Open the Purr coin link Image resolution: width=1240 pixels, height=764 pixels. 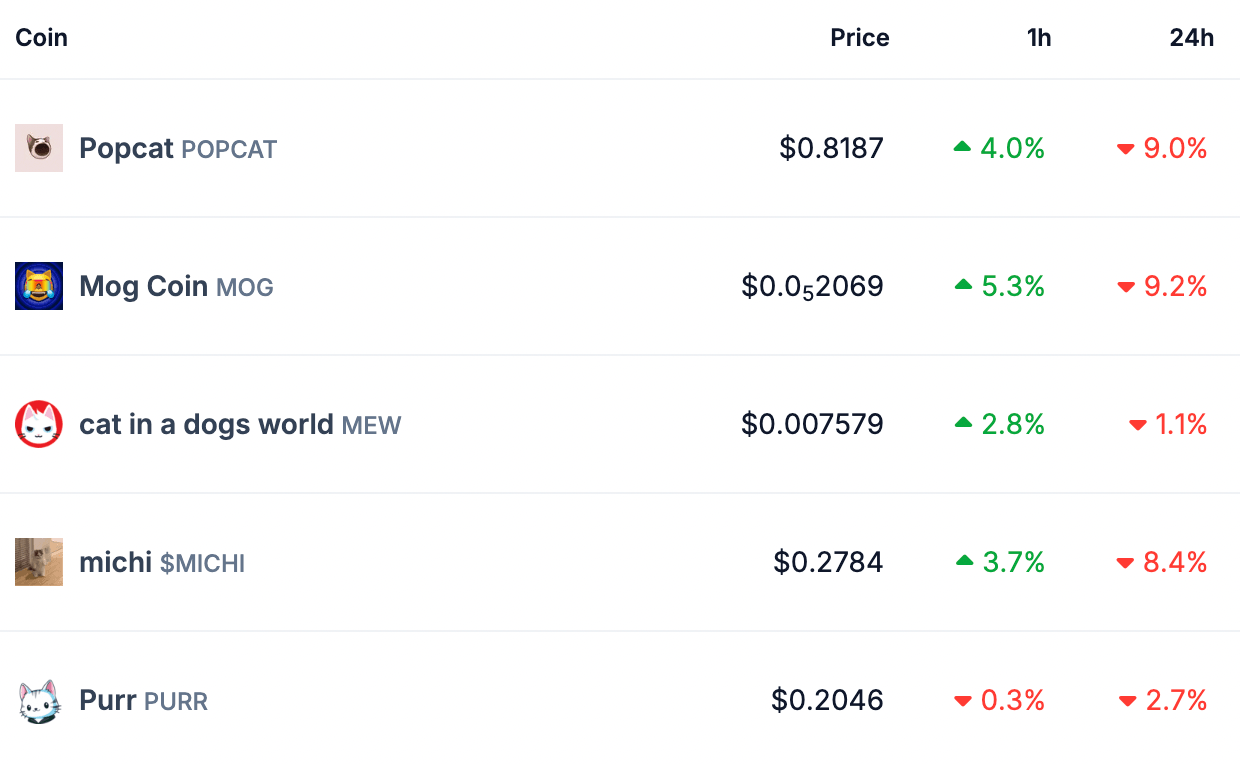pos(107,701)
